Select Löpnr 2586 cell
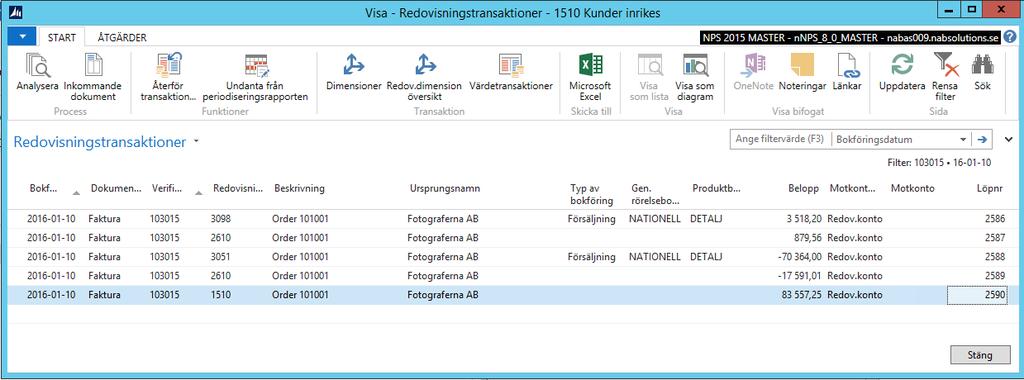Image resolution: width=1024 pixels, height=380 pixels. [995, 219]
